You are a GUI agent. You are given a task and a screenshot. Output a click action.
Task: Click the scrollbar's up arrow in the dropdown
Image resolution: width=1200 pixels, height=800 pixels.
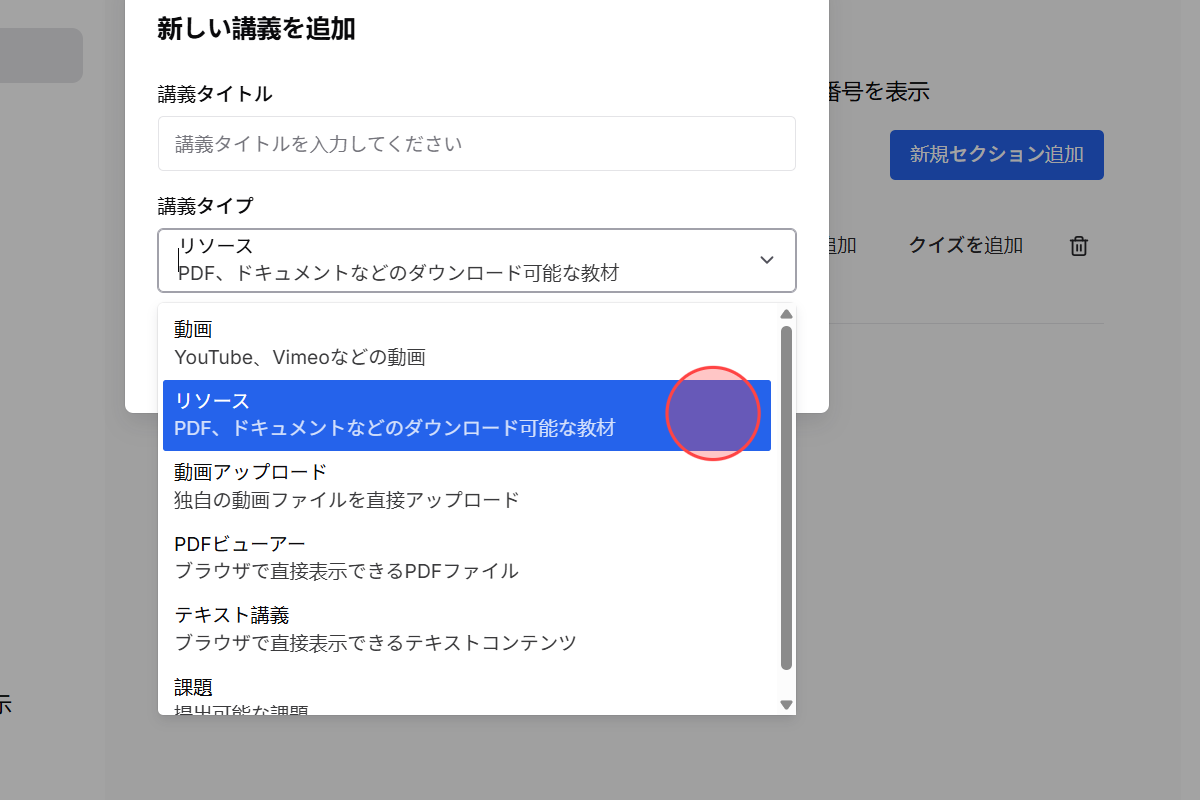point(786,314)
